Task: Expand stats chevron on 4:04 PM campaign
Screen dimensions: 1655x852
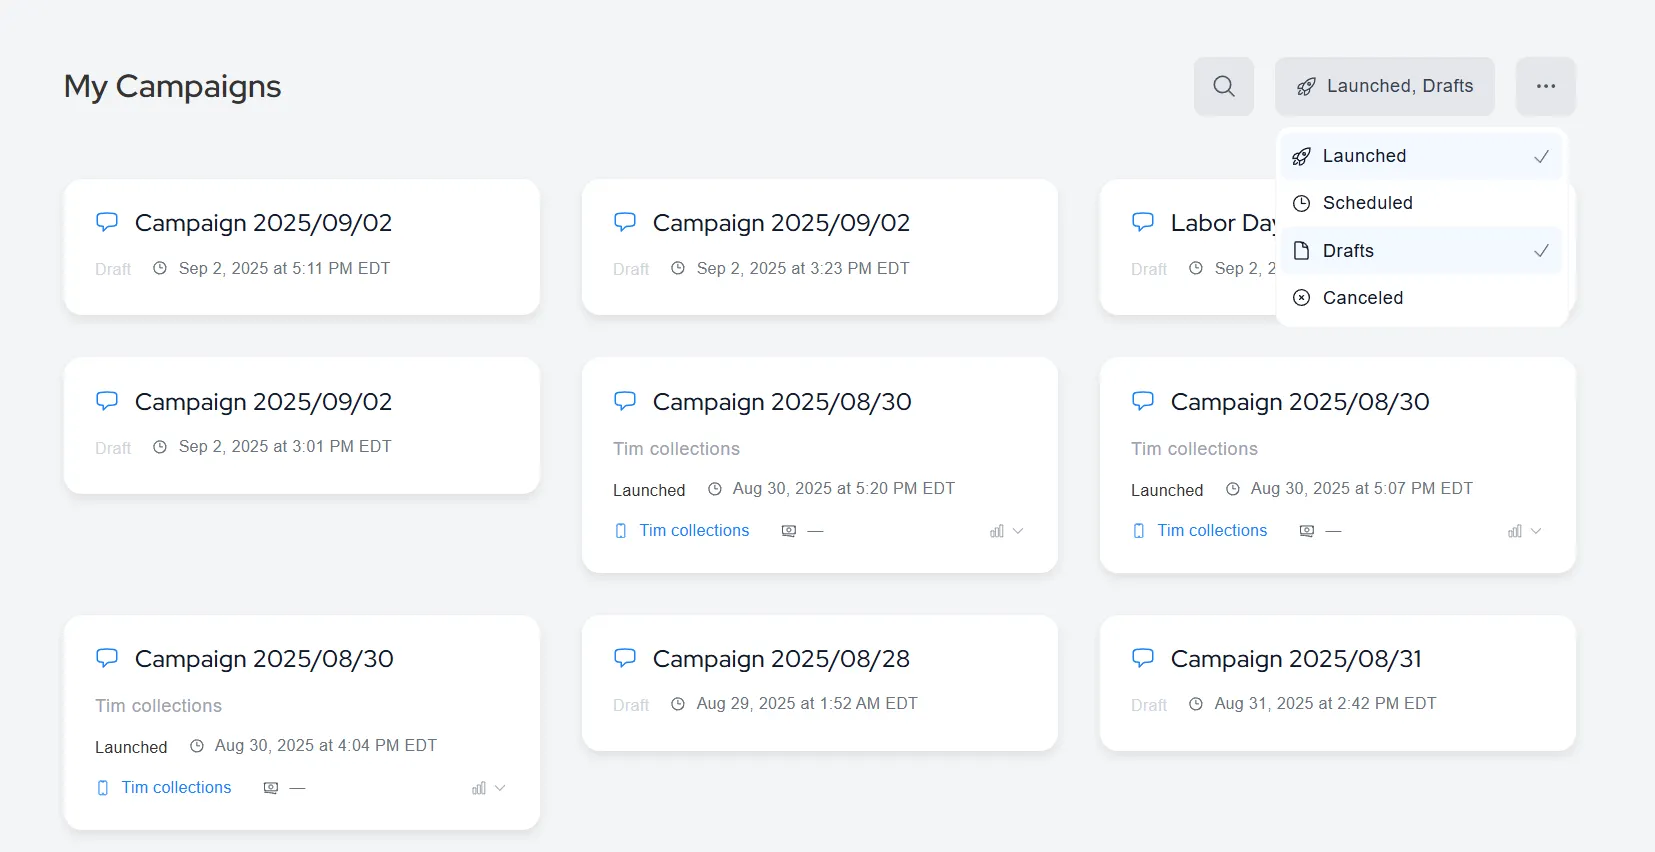Action: 500,788
